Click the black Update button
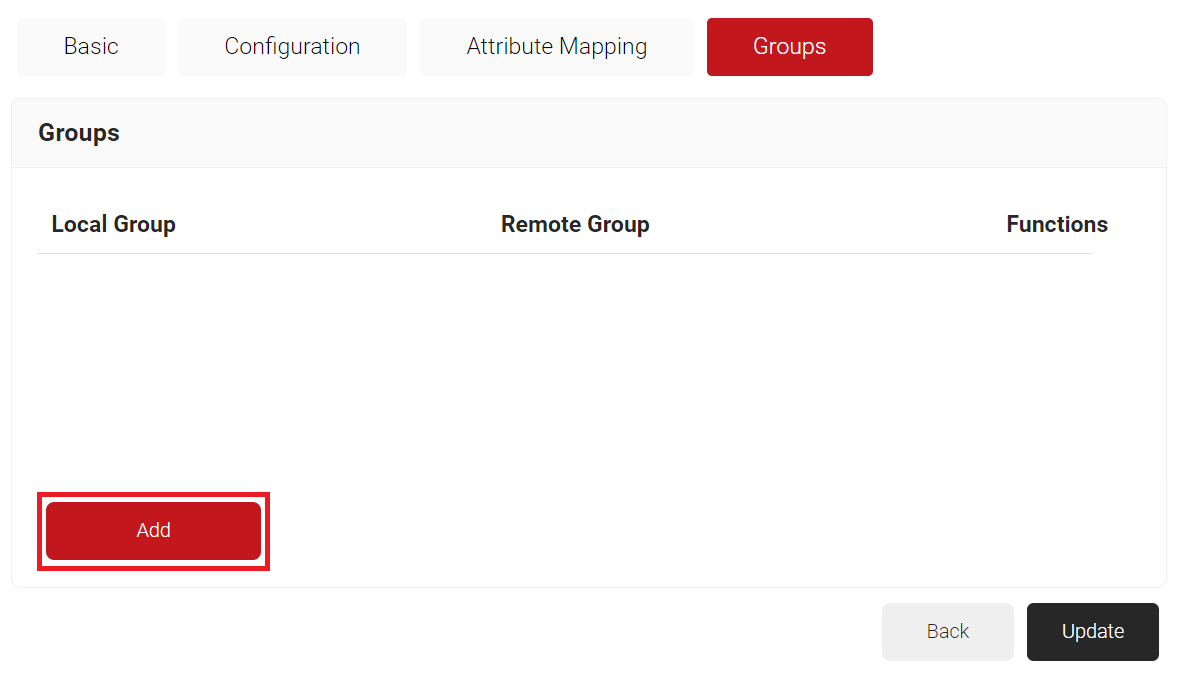Screen dimensions: 1179x686 pyautogui.click(x=1092, y=631)
